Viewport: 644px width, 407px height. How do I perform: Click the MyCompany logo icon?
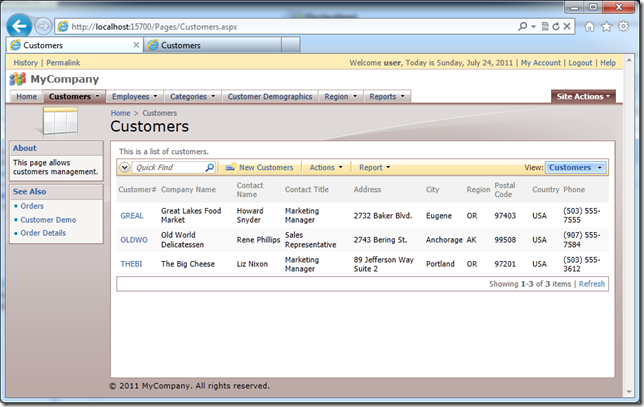click(x=18, y=79)
